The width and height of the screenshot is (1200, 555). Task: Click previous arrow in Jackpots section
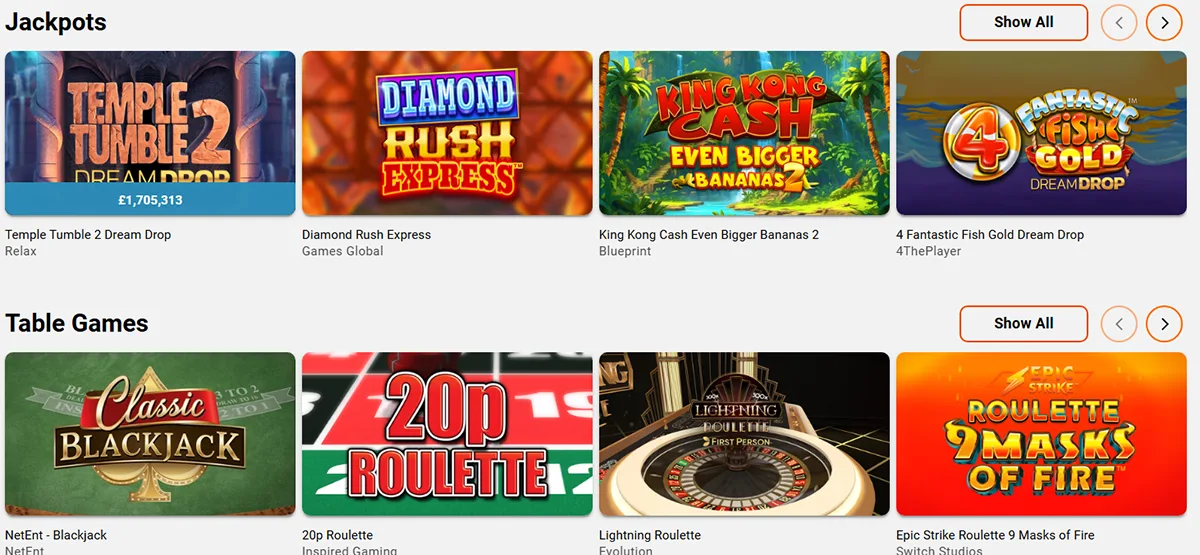pos(1119,22)
